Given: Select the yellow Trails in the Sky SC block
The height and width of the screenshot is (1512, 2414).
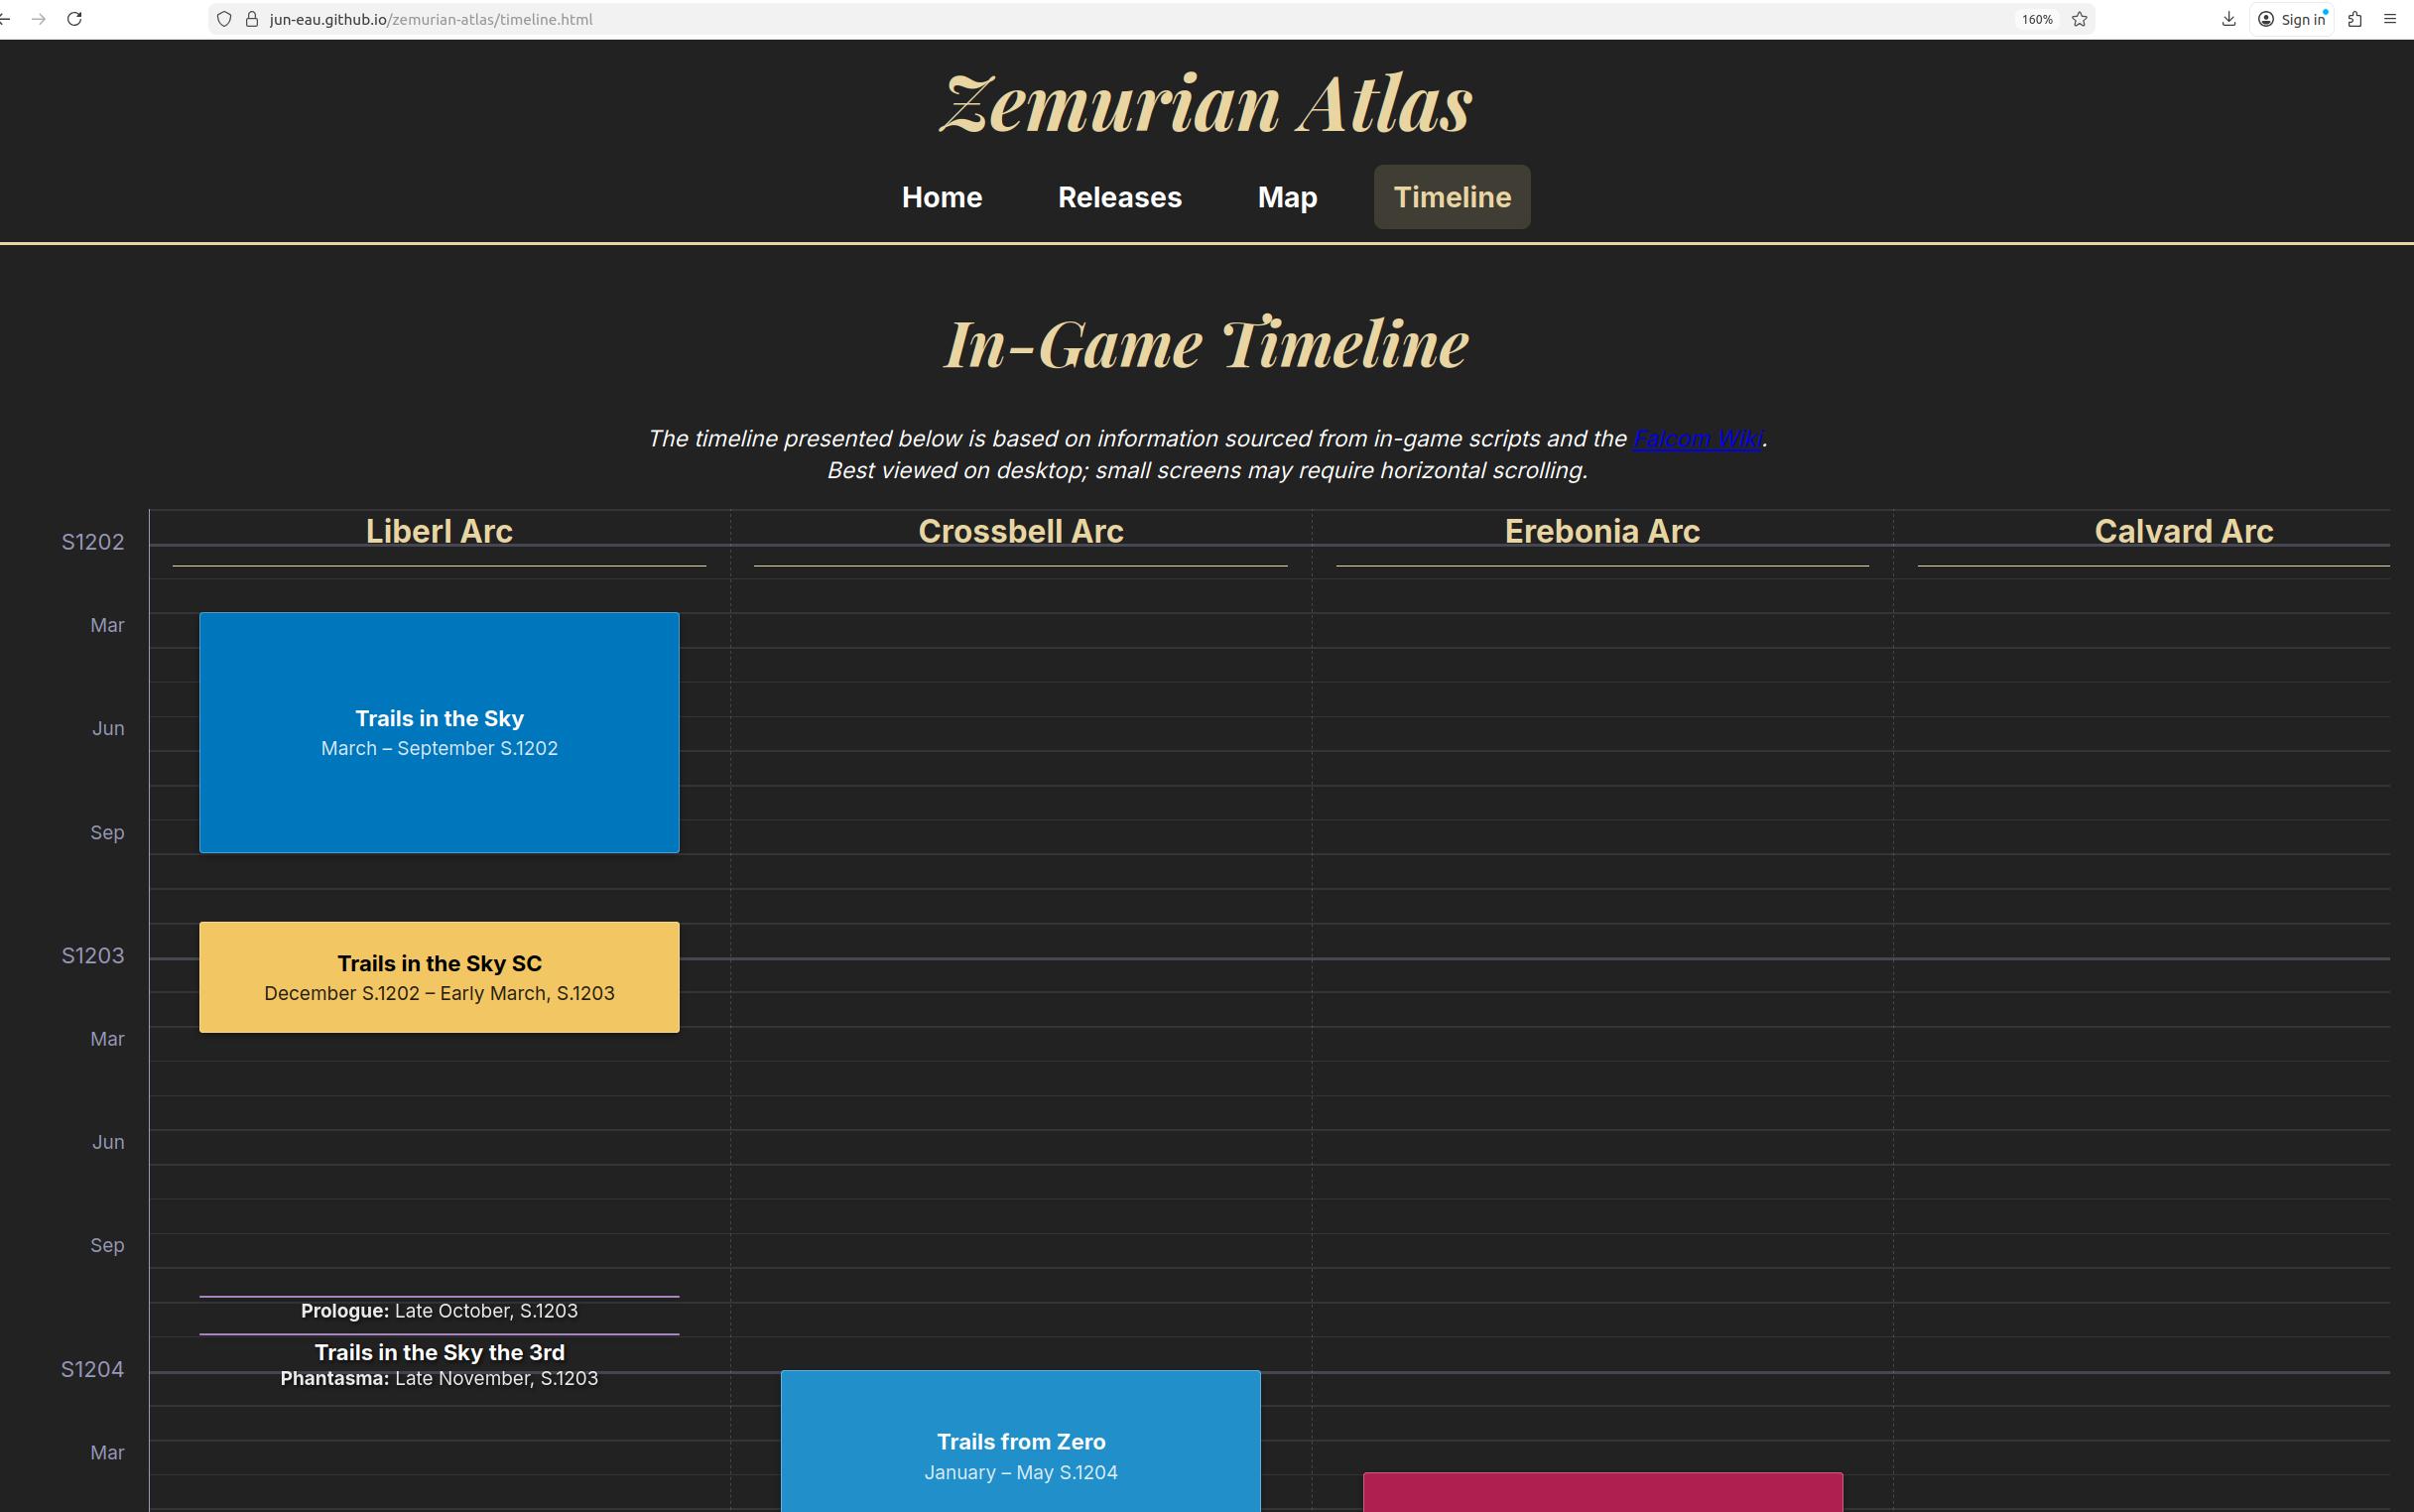Looking at the screenshot, I should (439, 977).
